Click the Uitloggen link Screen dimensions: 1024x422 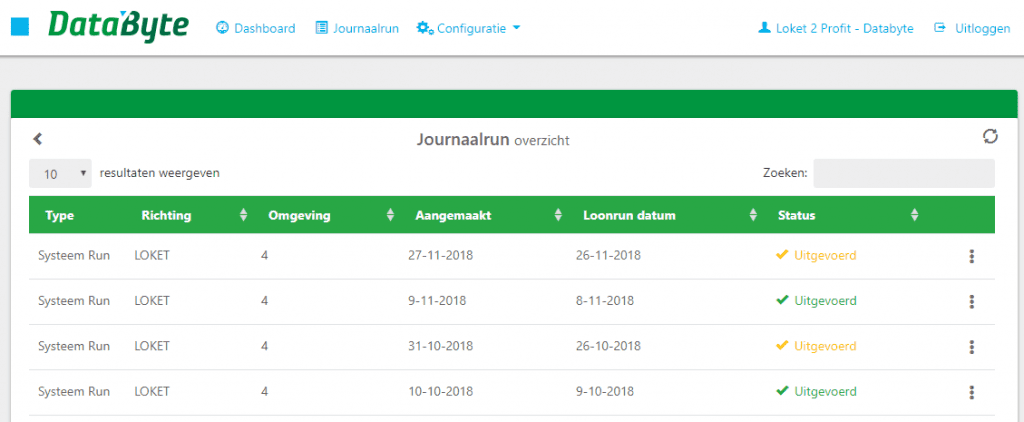click(x=973, y=28)
